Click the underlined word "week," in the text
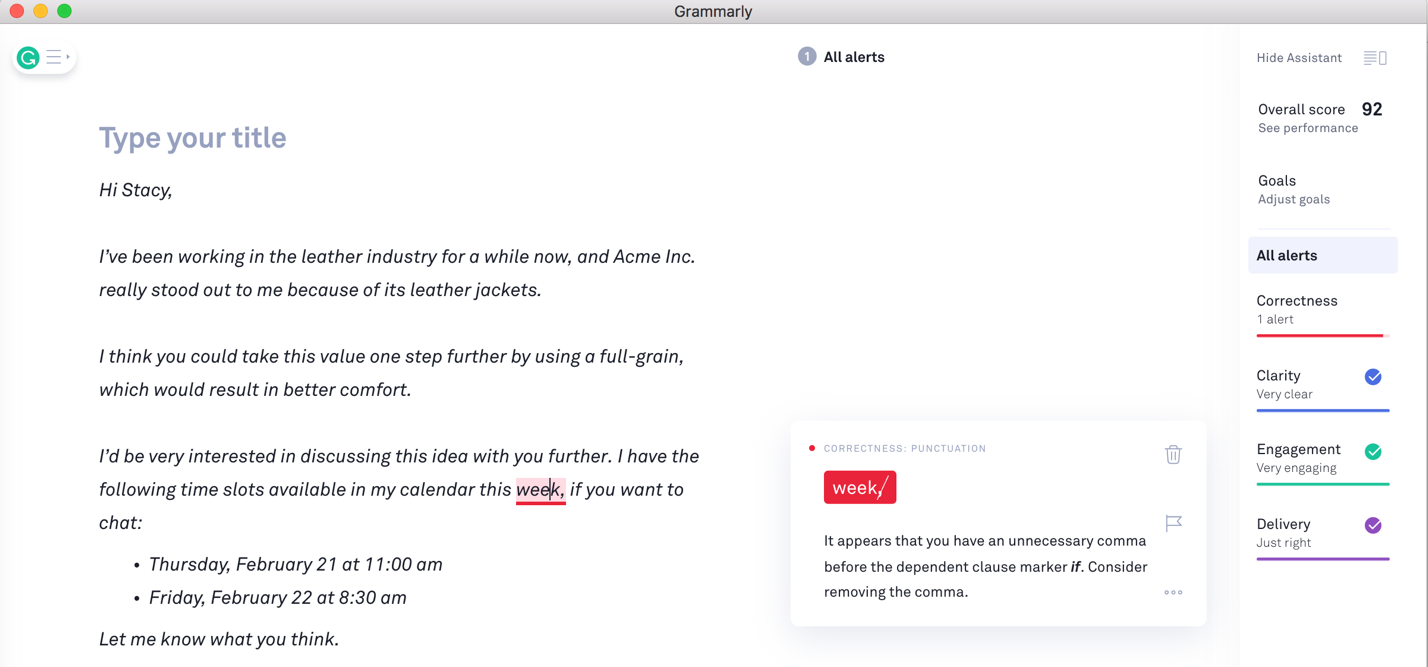 point(541,490)
